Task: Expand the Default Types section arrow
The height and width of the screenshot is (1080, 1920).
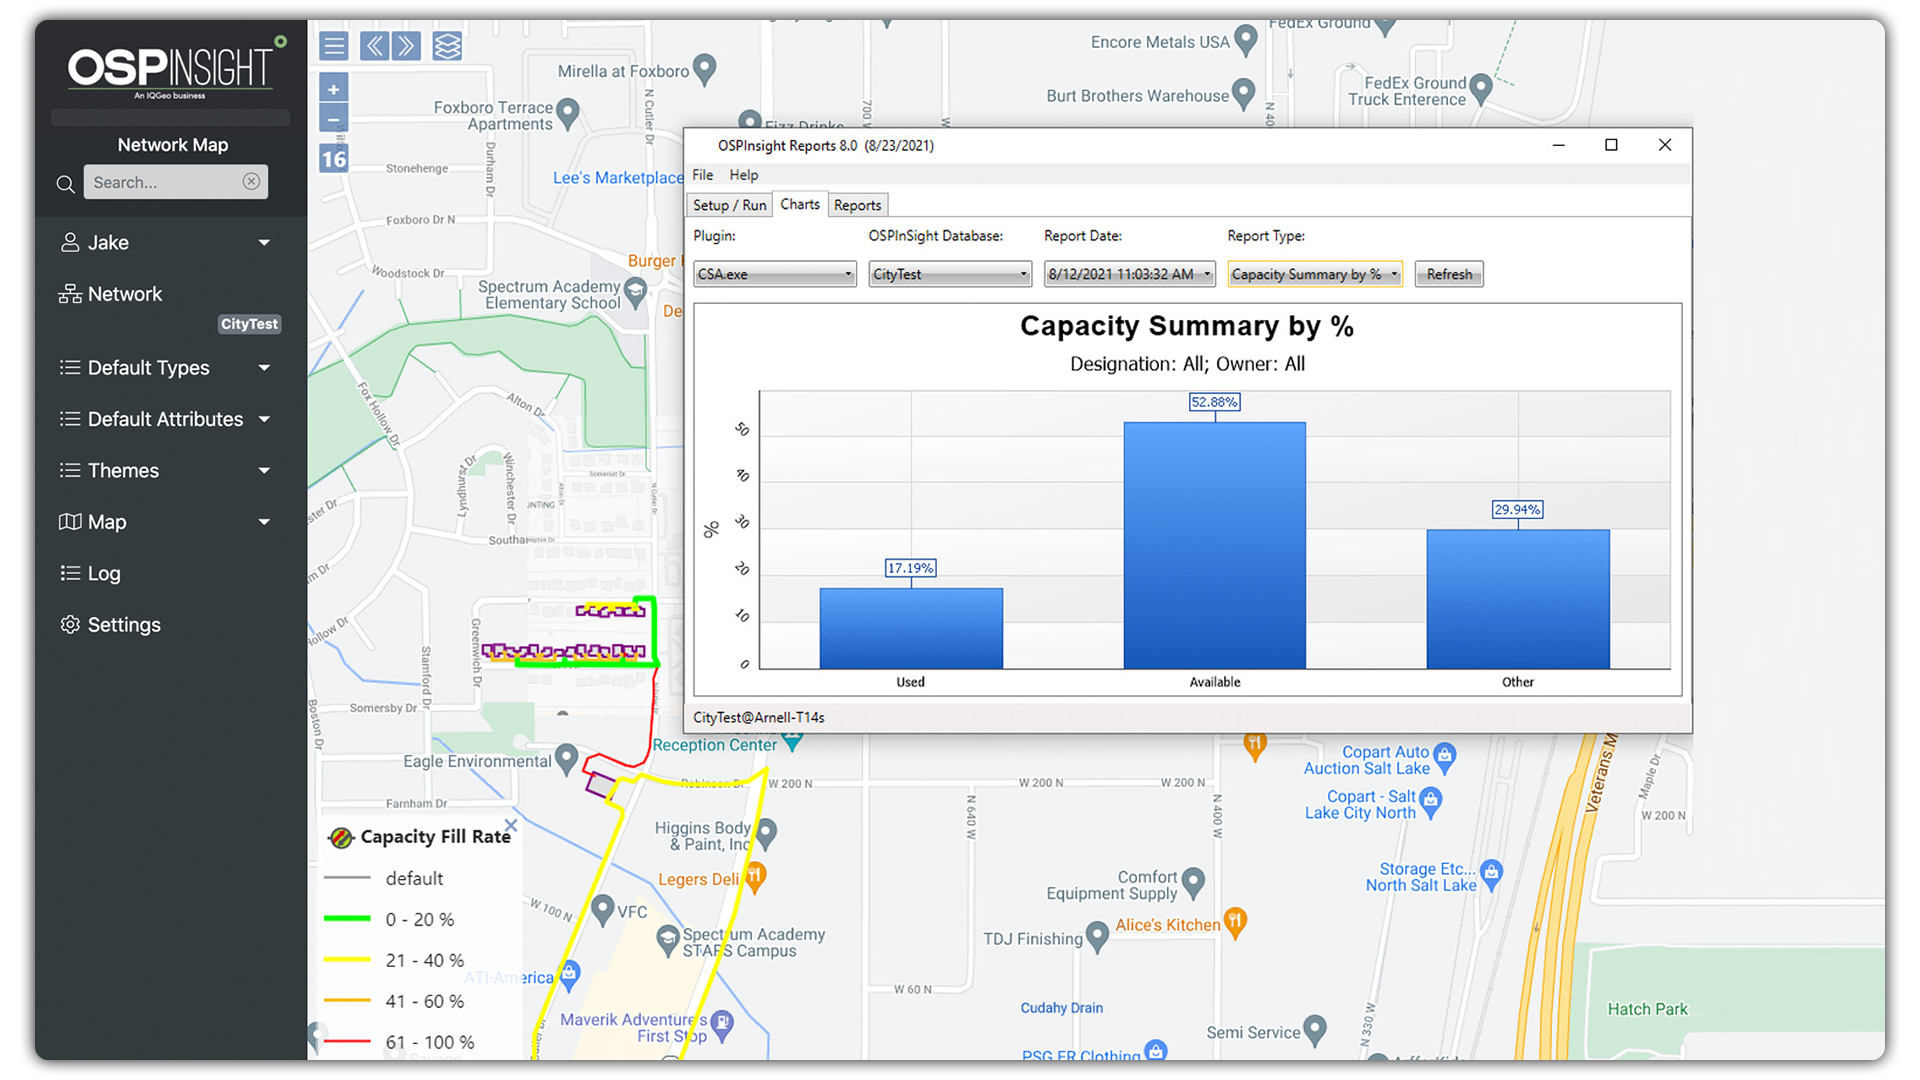Action: 264,368
